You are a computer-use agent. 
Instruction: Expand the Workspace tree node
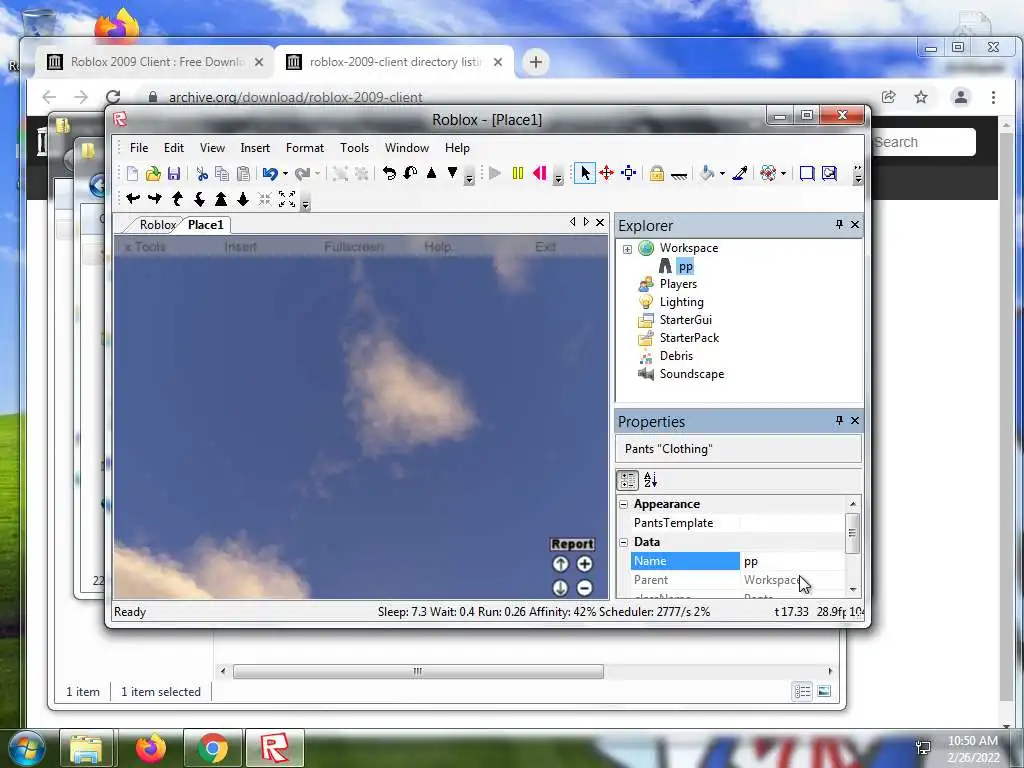(627, 249)
